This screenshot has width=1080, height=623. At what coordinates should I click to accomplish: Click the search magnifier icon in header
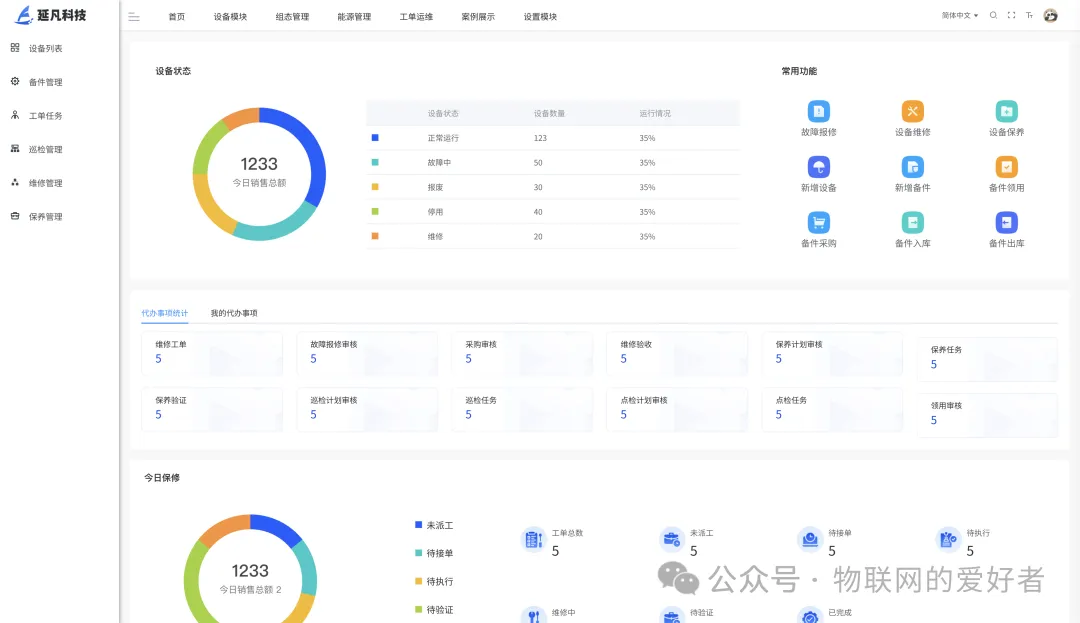[x=993, y=15]
